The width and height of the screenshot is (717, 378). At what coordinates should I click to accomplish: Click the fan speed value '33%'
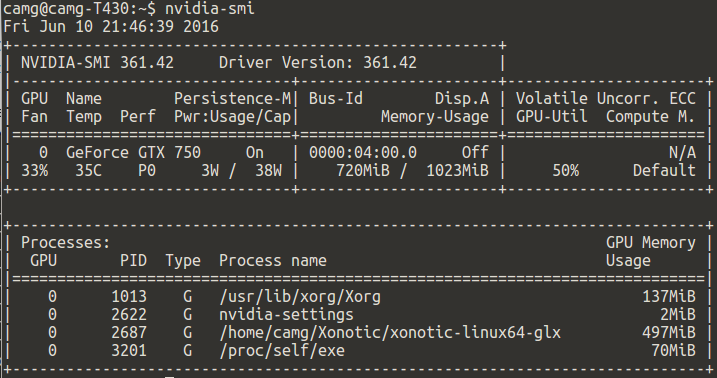tap(35, 170)
